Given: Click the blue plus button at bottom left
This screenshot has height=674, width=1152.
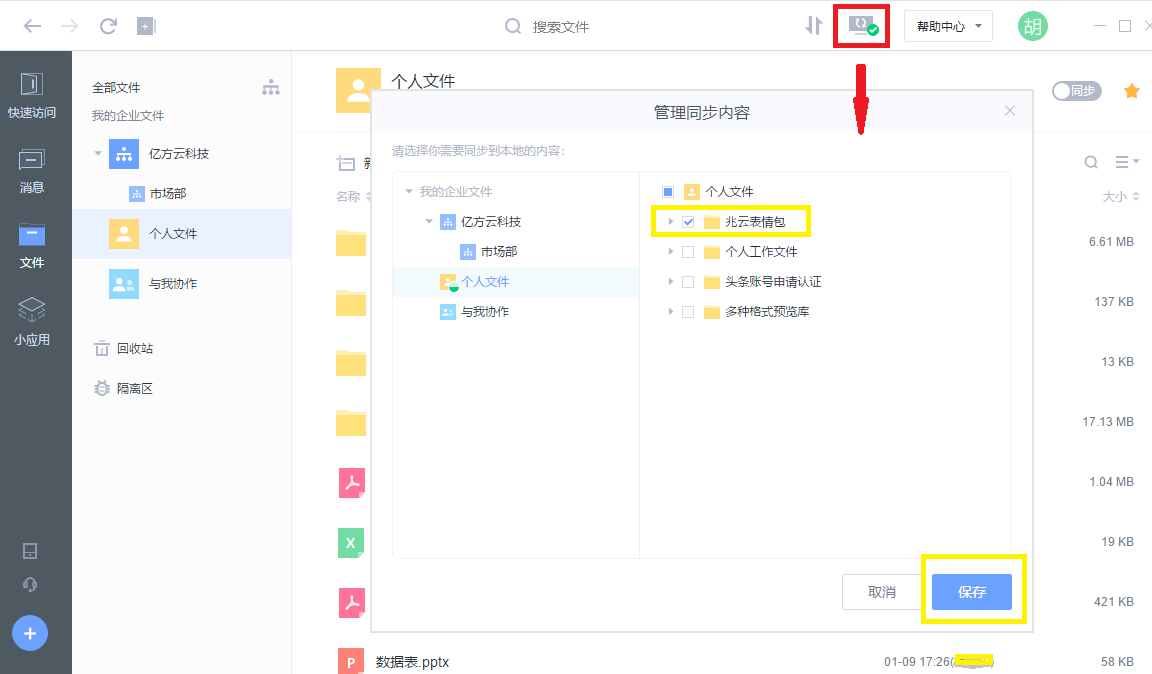Looking at the screenshot, I should tap(29, 633).
